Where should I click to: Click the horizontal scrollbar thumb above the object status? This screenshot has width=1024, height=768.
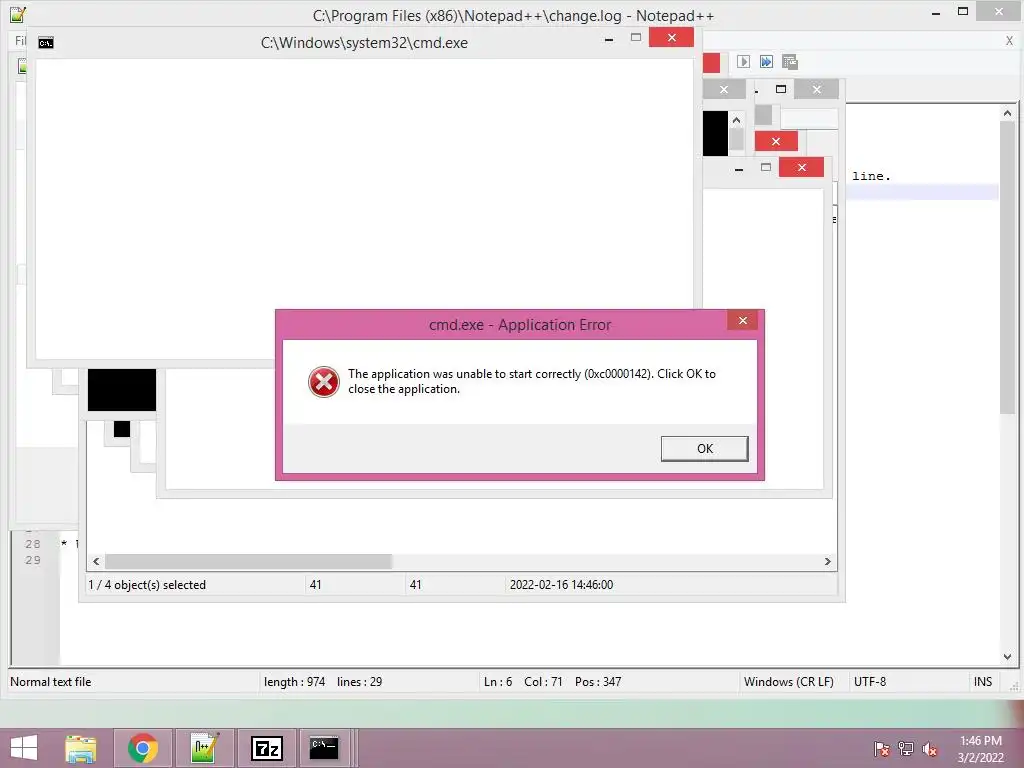tap(248, 562)
